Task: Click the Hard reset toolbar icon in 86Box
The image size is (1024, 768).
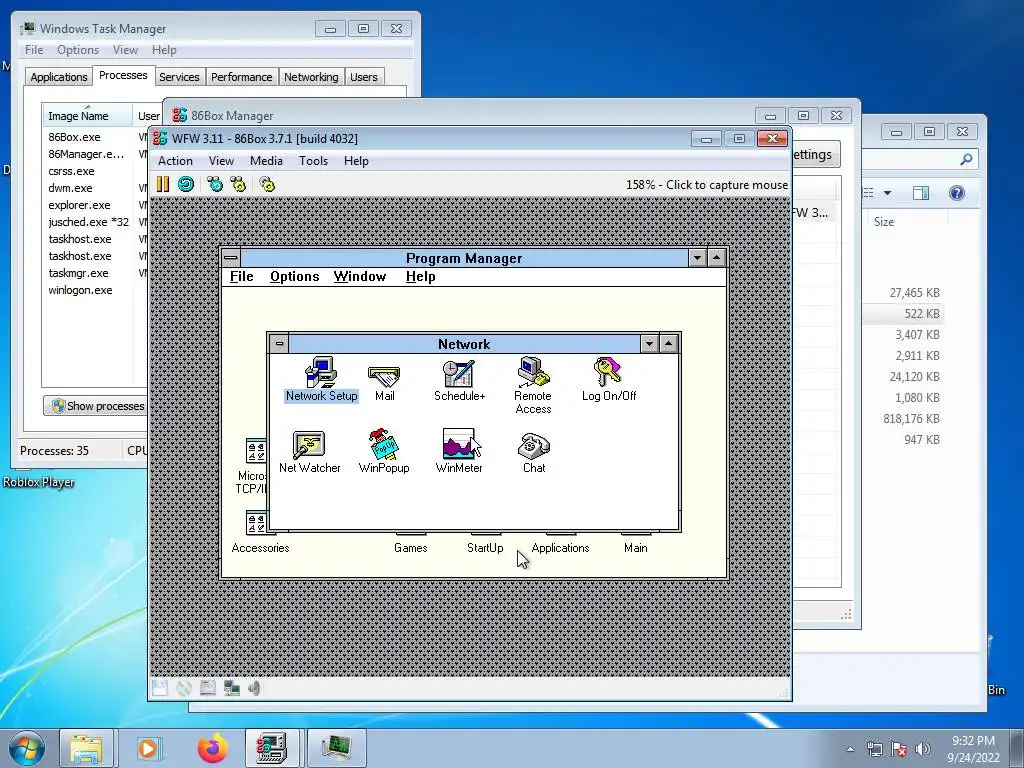Action: point(186,184)
